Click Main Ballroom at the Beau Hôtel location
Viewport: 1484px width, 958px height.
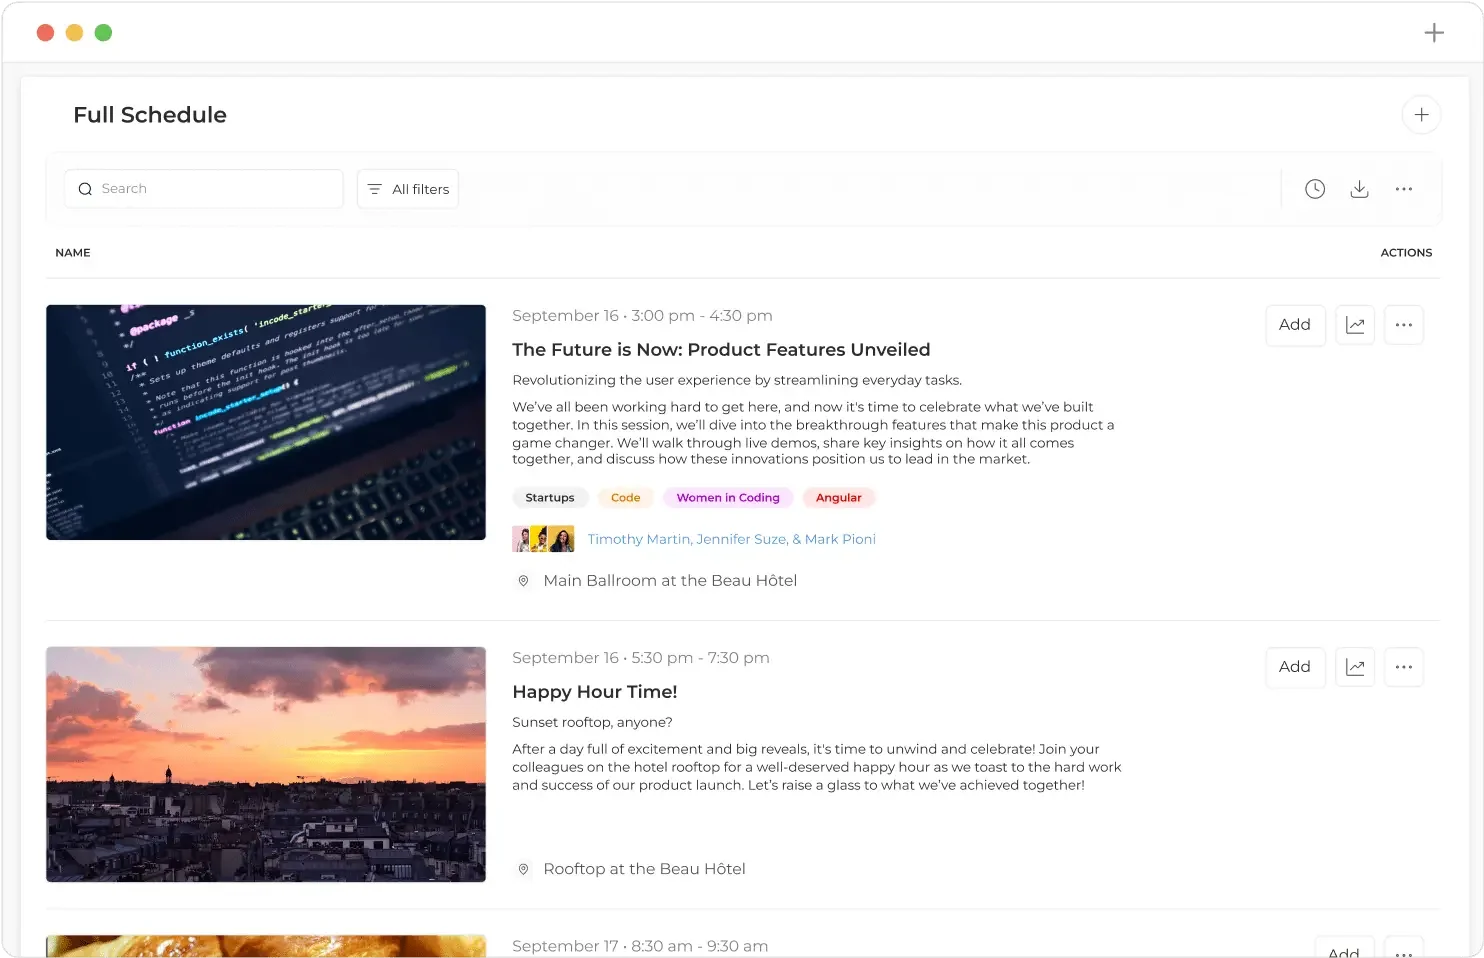pyautogui.click(x=670, y=581)
